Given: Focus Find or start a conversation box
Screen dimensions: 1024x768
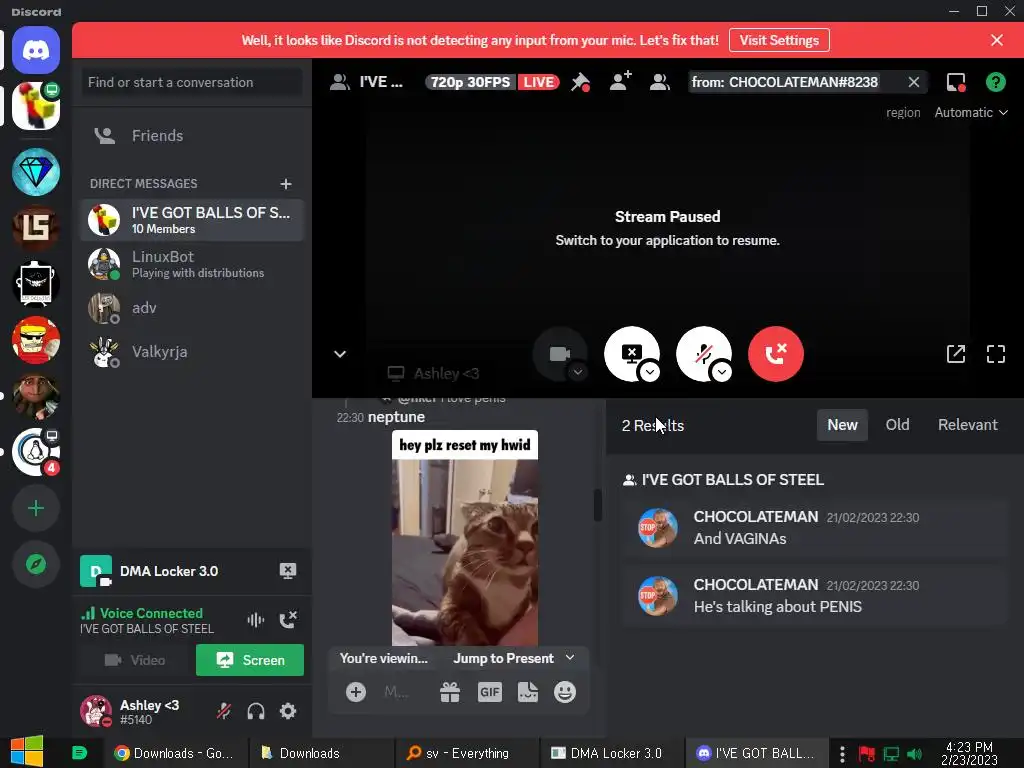Looking at the screenshot, I should click(192, 82).
